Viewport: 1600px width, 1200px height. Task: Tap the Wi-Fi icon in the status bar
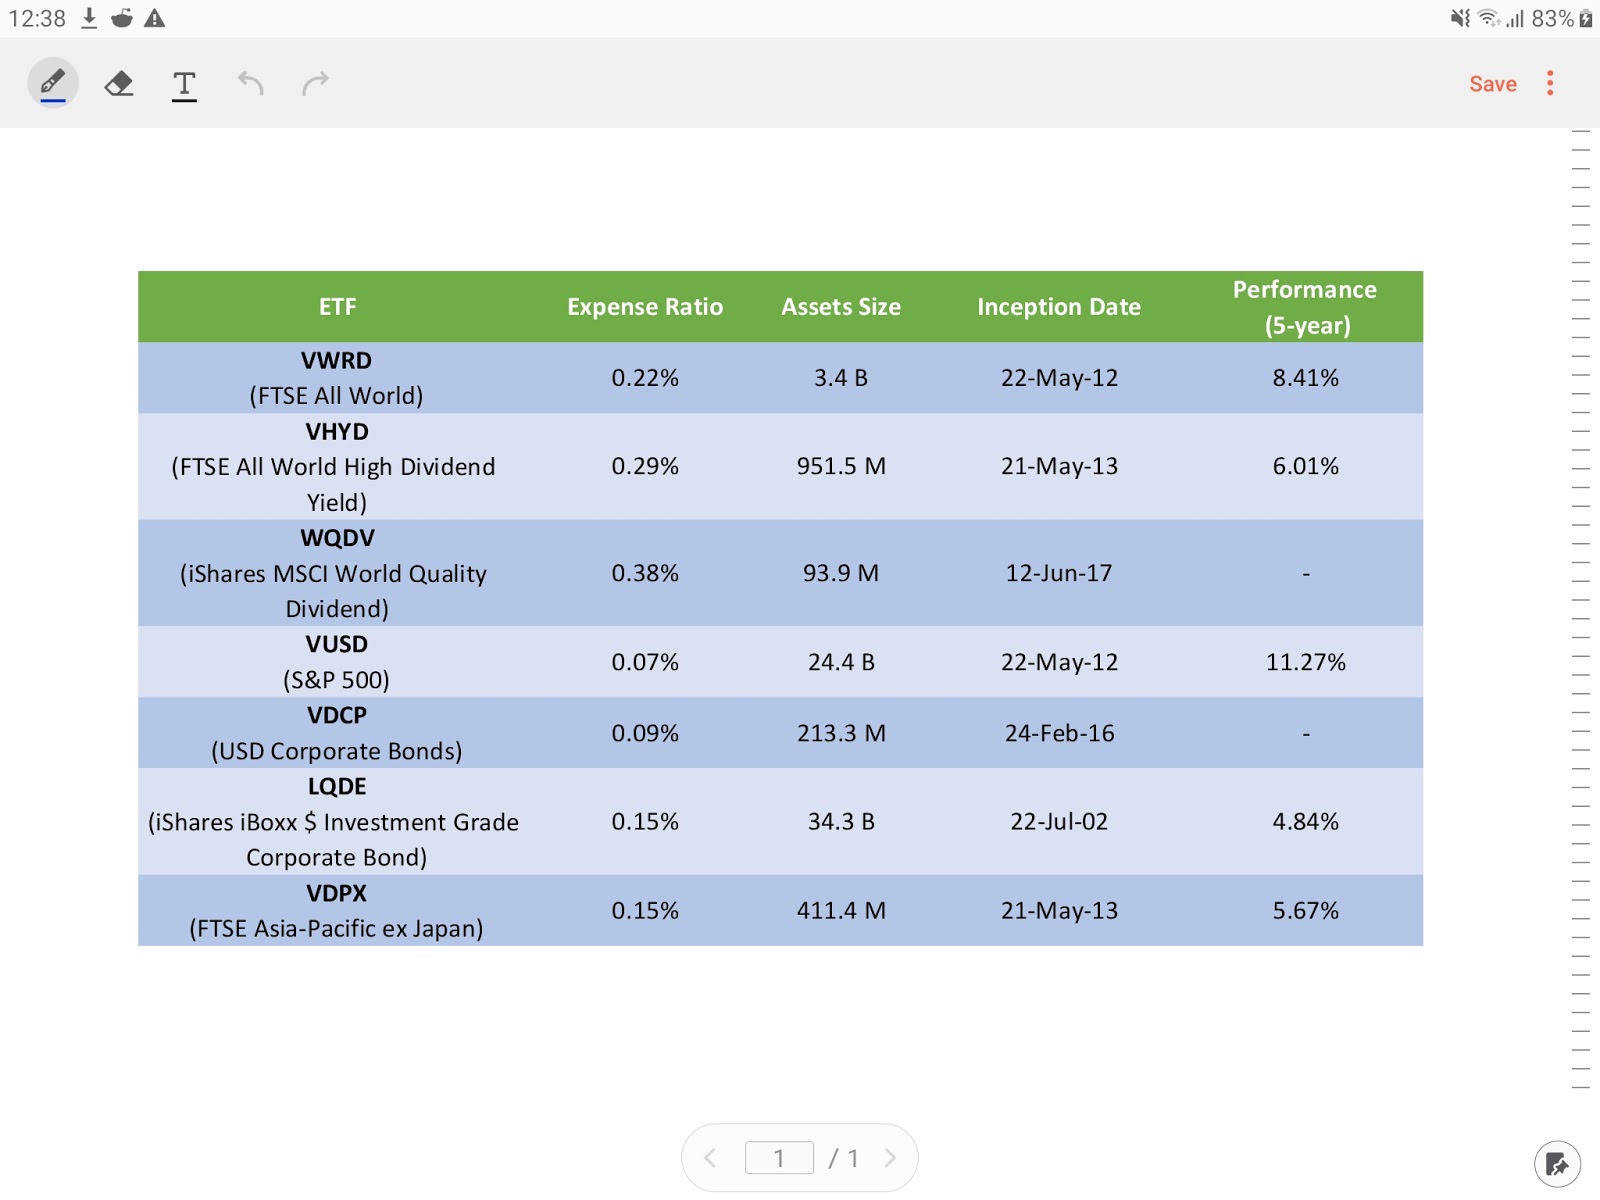click(1489, 17)
